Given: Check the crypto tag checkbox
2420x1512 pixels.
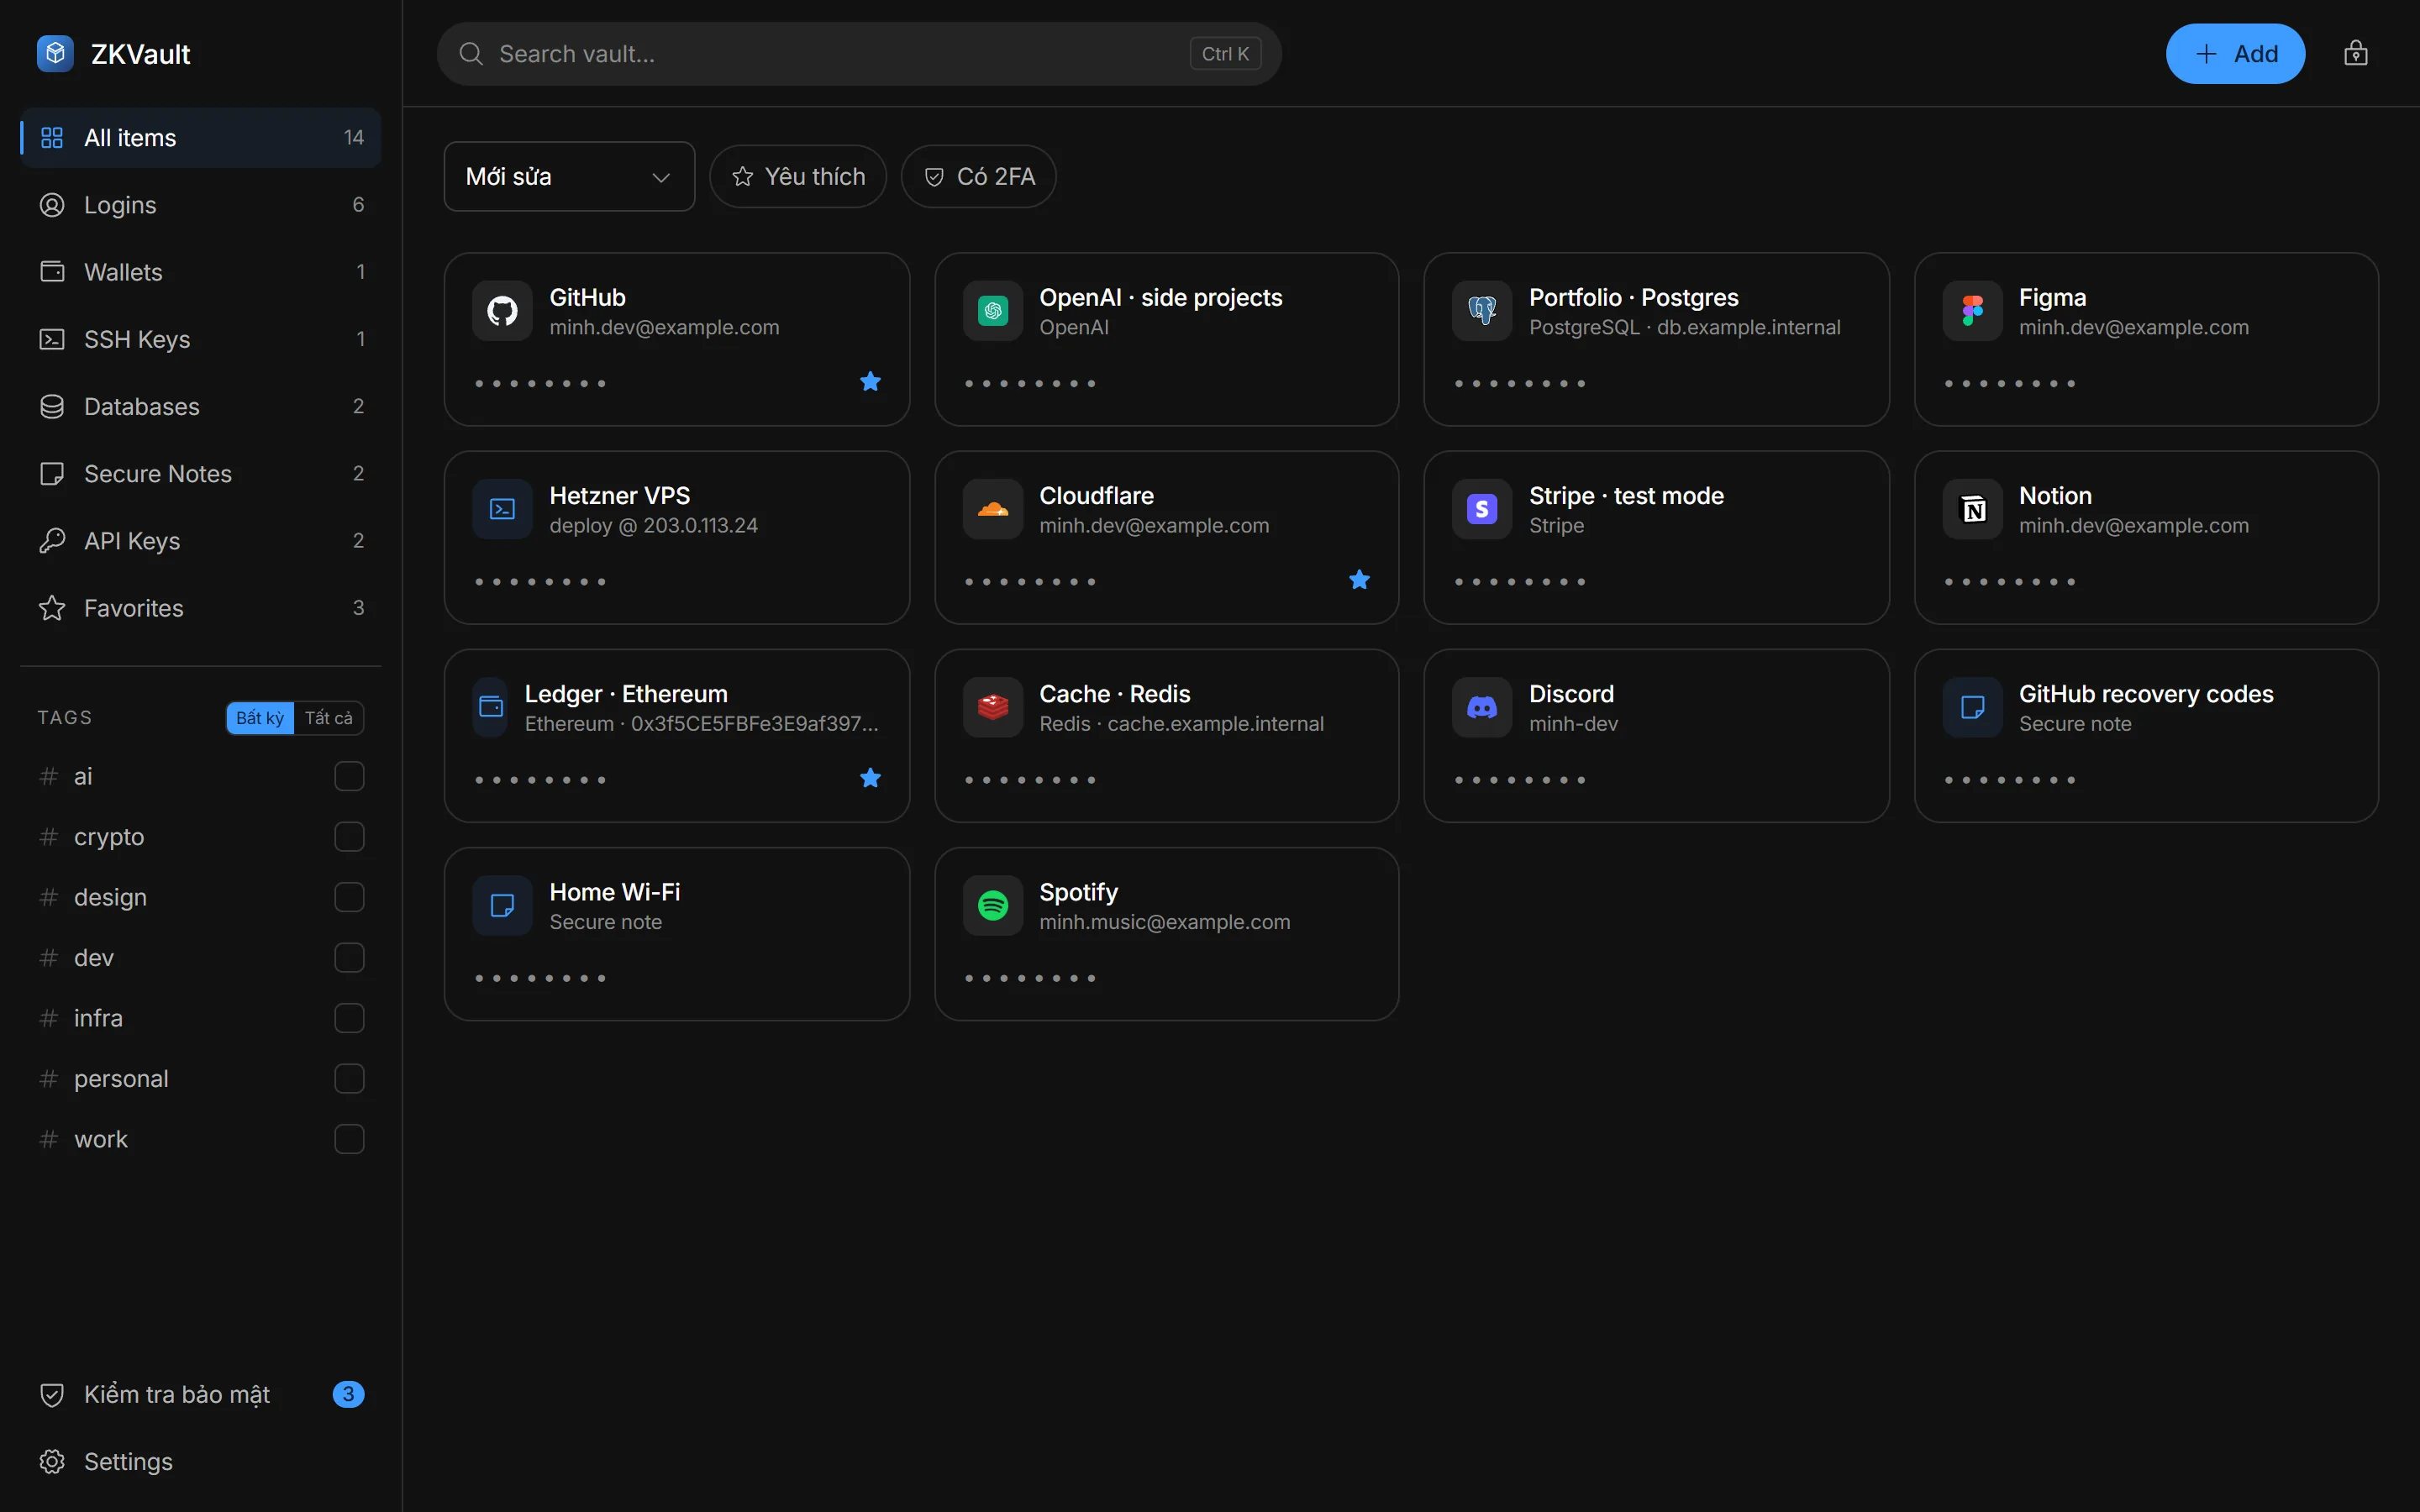Looking at the screenshot, I should (349, 836).
